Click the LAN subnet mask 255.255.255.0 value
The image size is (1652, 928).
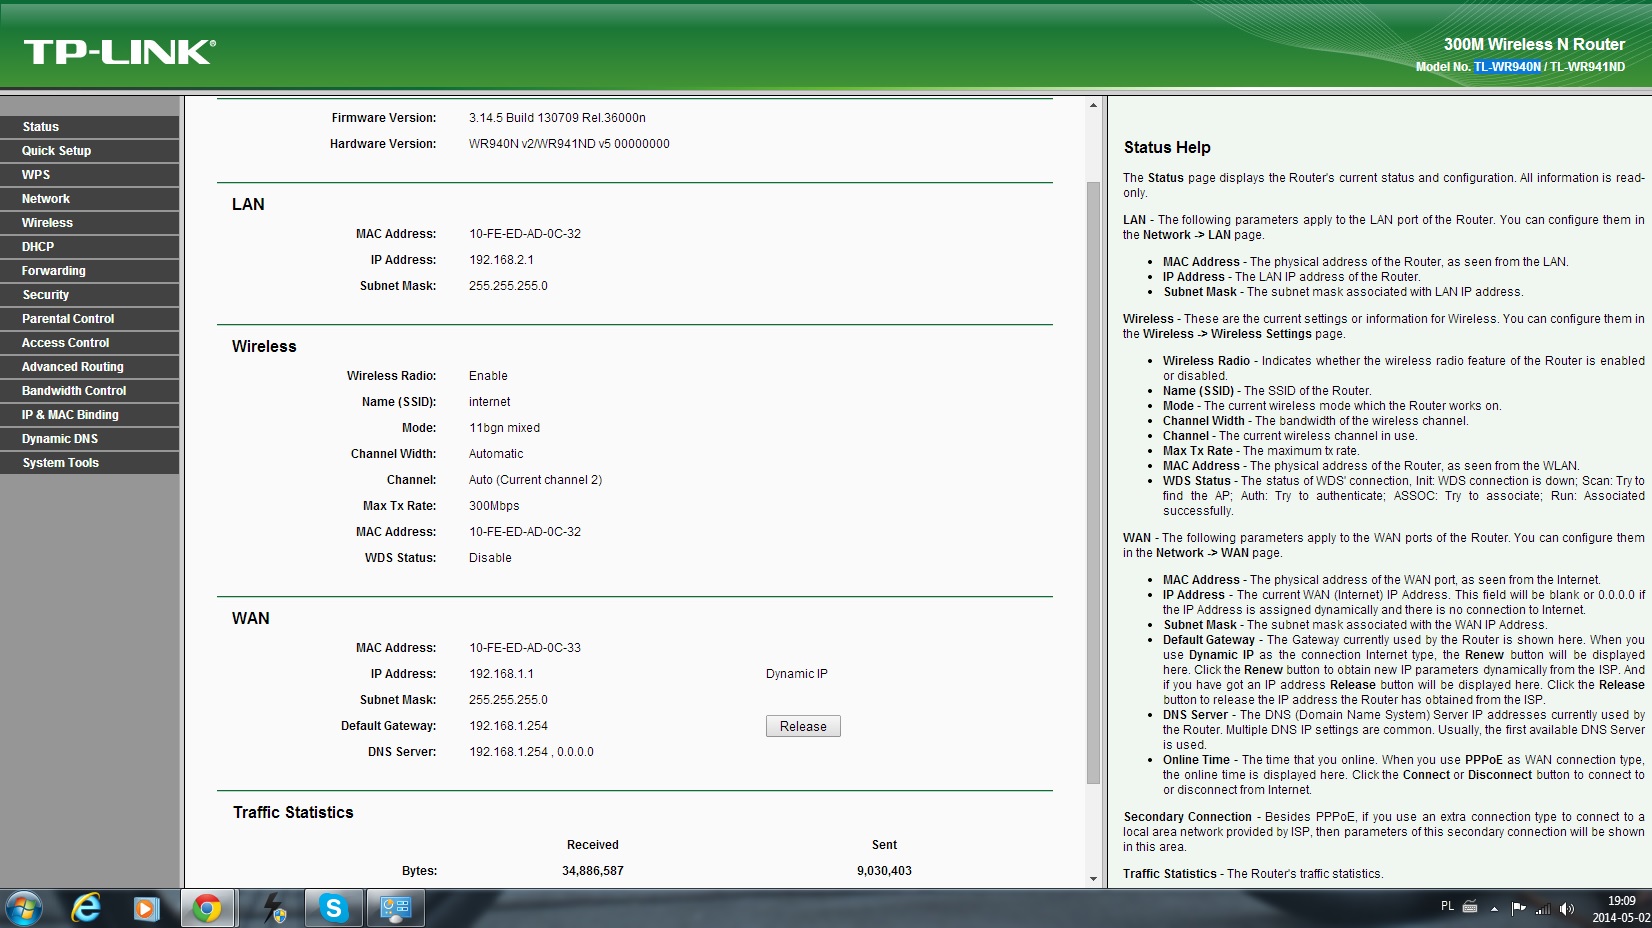coord(508,286)
